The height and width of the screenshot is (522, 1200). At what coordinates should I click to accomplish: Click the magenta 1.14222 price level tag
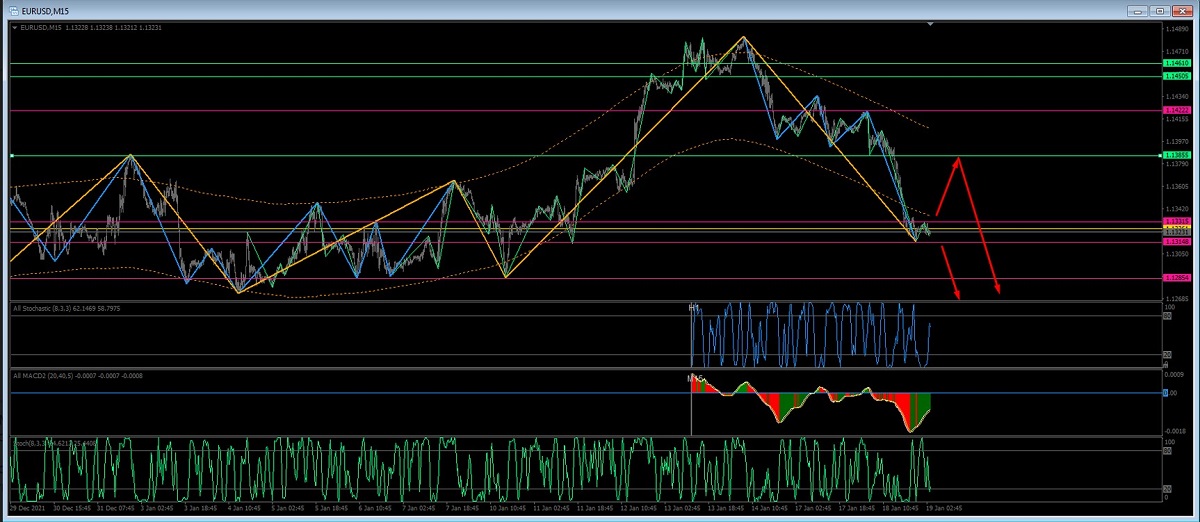pos(1175,110)
